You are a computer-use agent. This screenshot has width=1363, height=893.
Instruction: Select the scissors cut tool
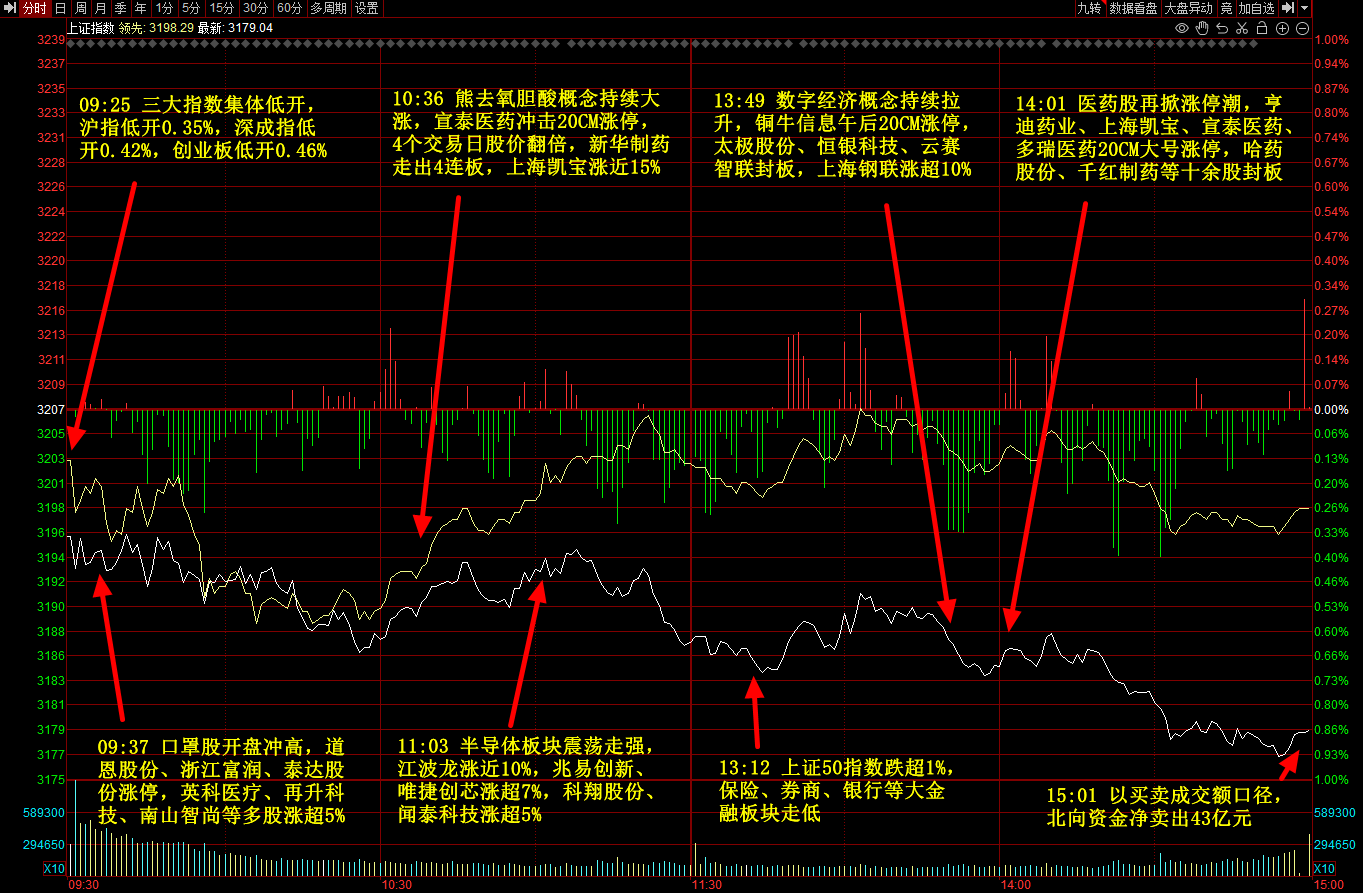[x=1243, y=29]
